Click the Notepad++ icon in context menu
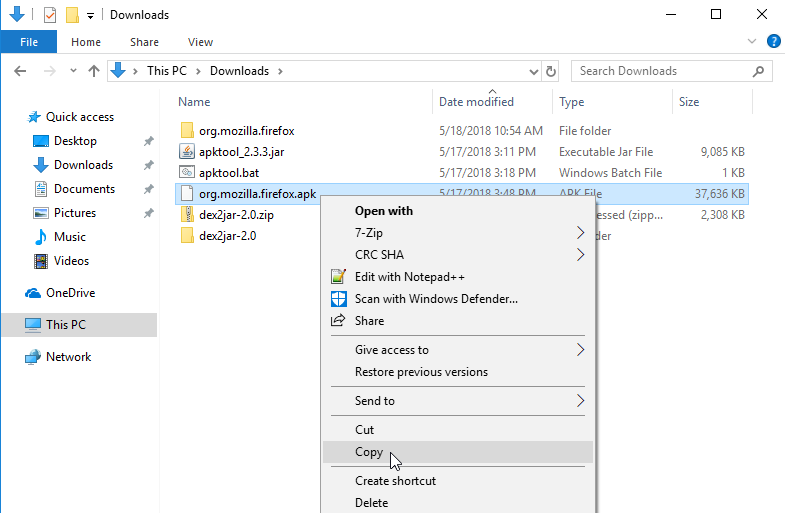Viewport: 785px width, 513px height. [x=337, y=277]
